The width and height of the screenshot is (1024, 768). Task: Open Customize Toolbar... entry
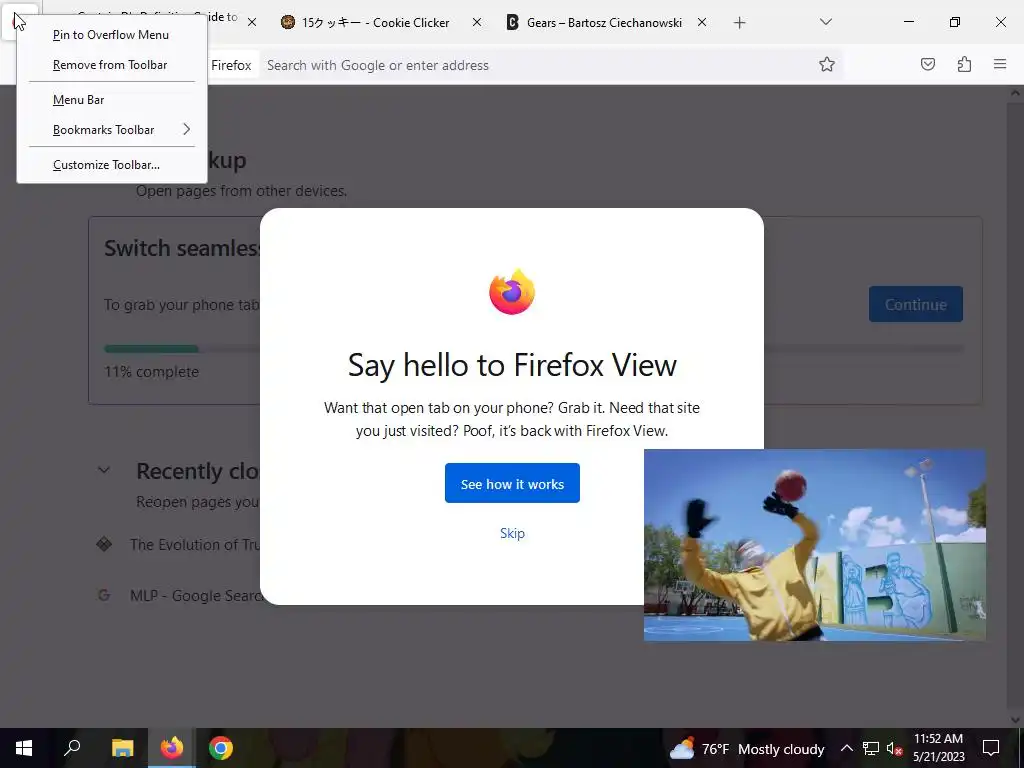112,165
